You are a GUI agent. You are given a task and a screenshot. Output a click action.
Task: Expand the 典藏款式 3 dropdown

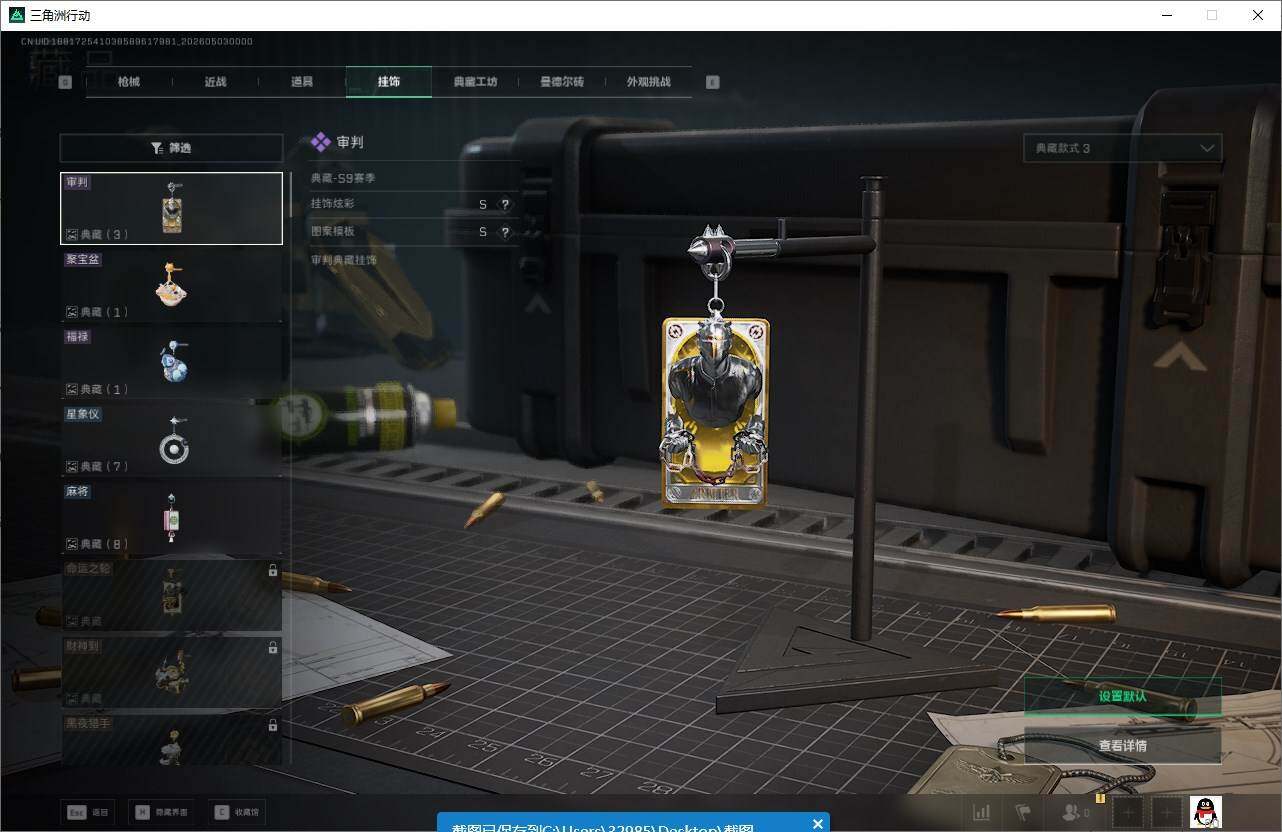(x=1122, y=148)
